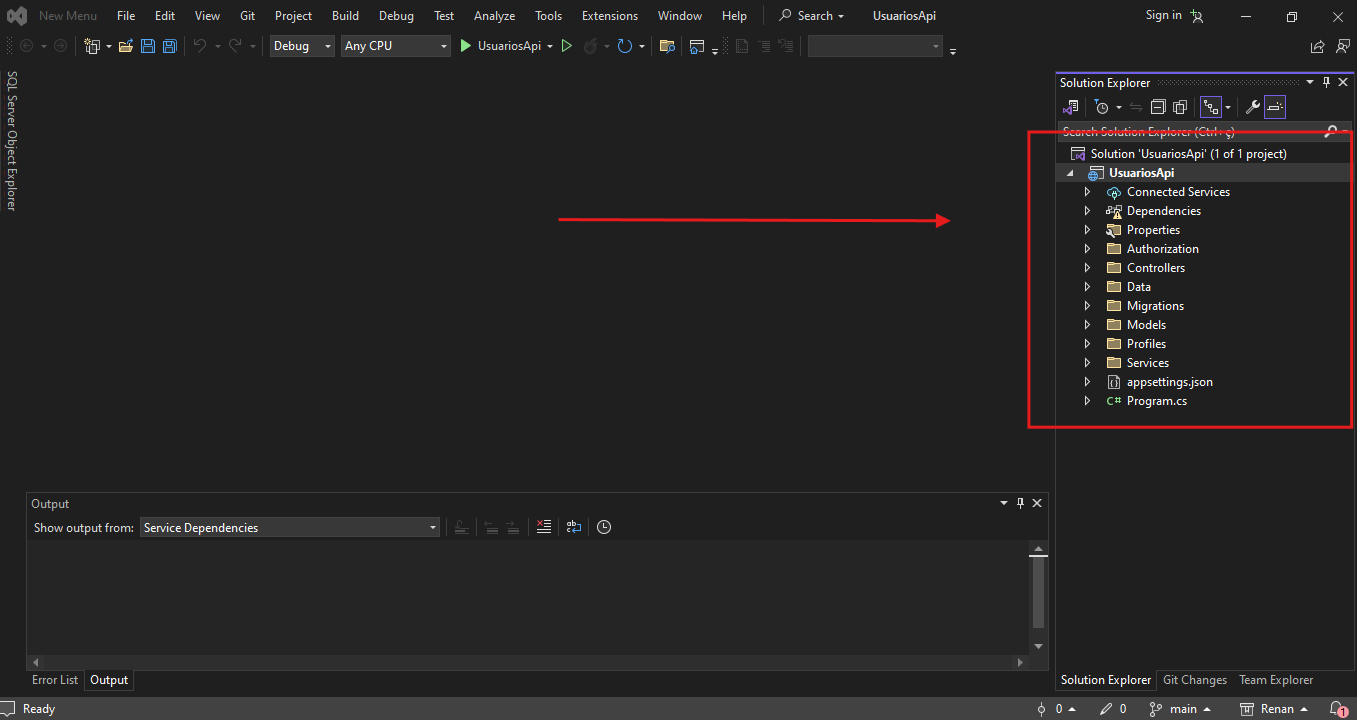
Task: Select Program.cs in Solution Explorer
Action: pos(1156,401)
